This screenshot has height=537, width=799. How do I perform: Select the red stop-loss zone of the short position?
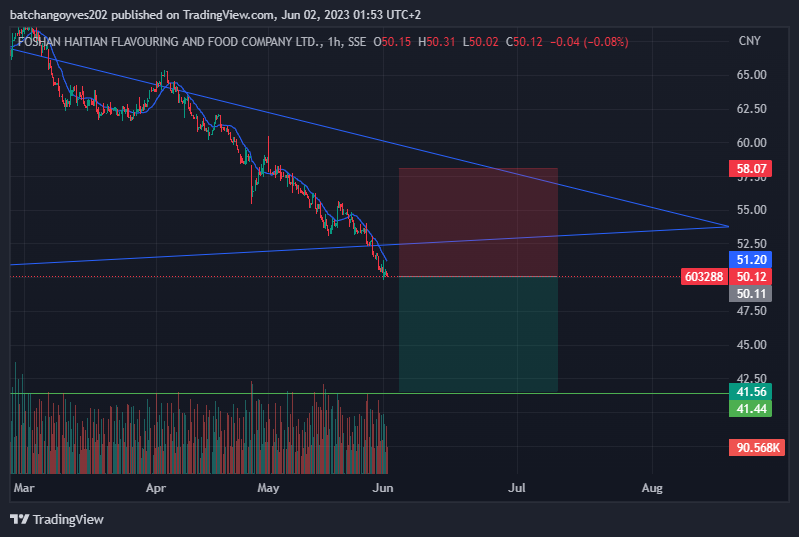pos(478,222)
